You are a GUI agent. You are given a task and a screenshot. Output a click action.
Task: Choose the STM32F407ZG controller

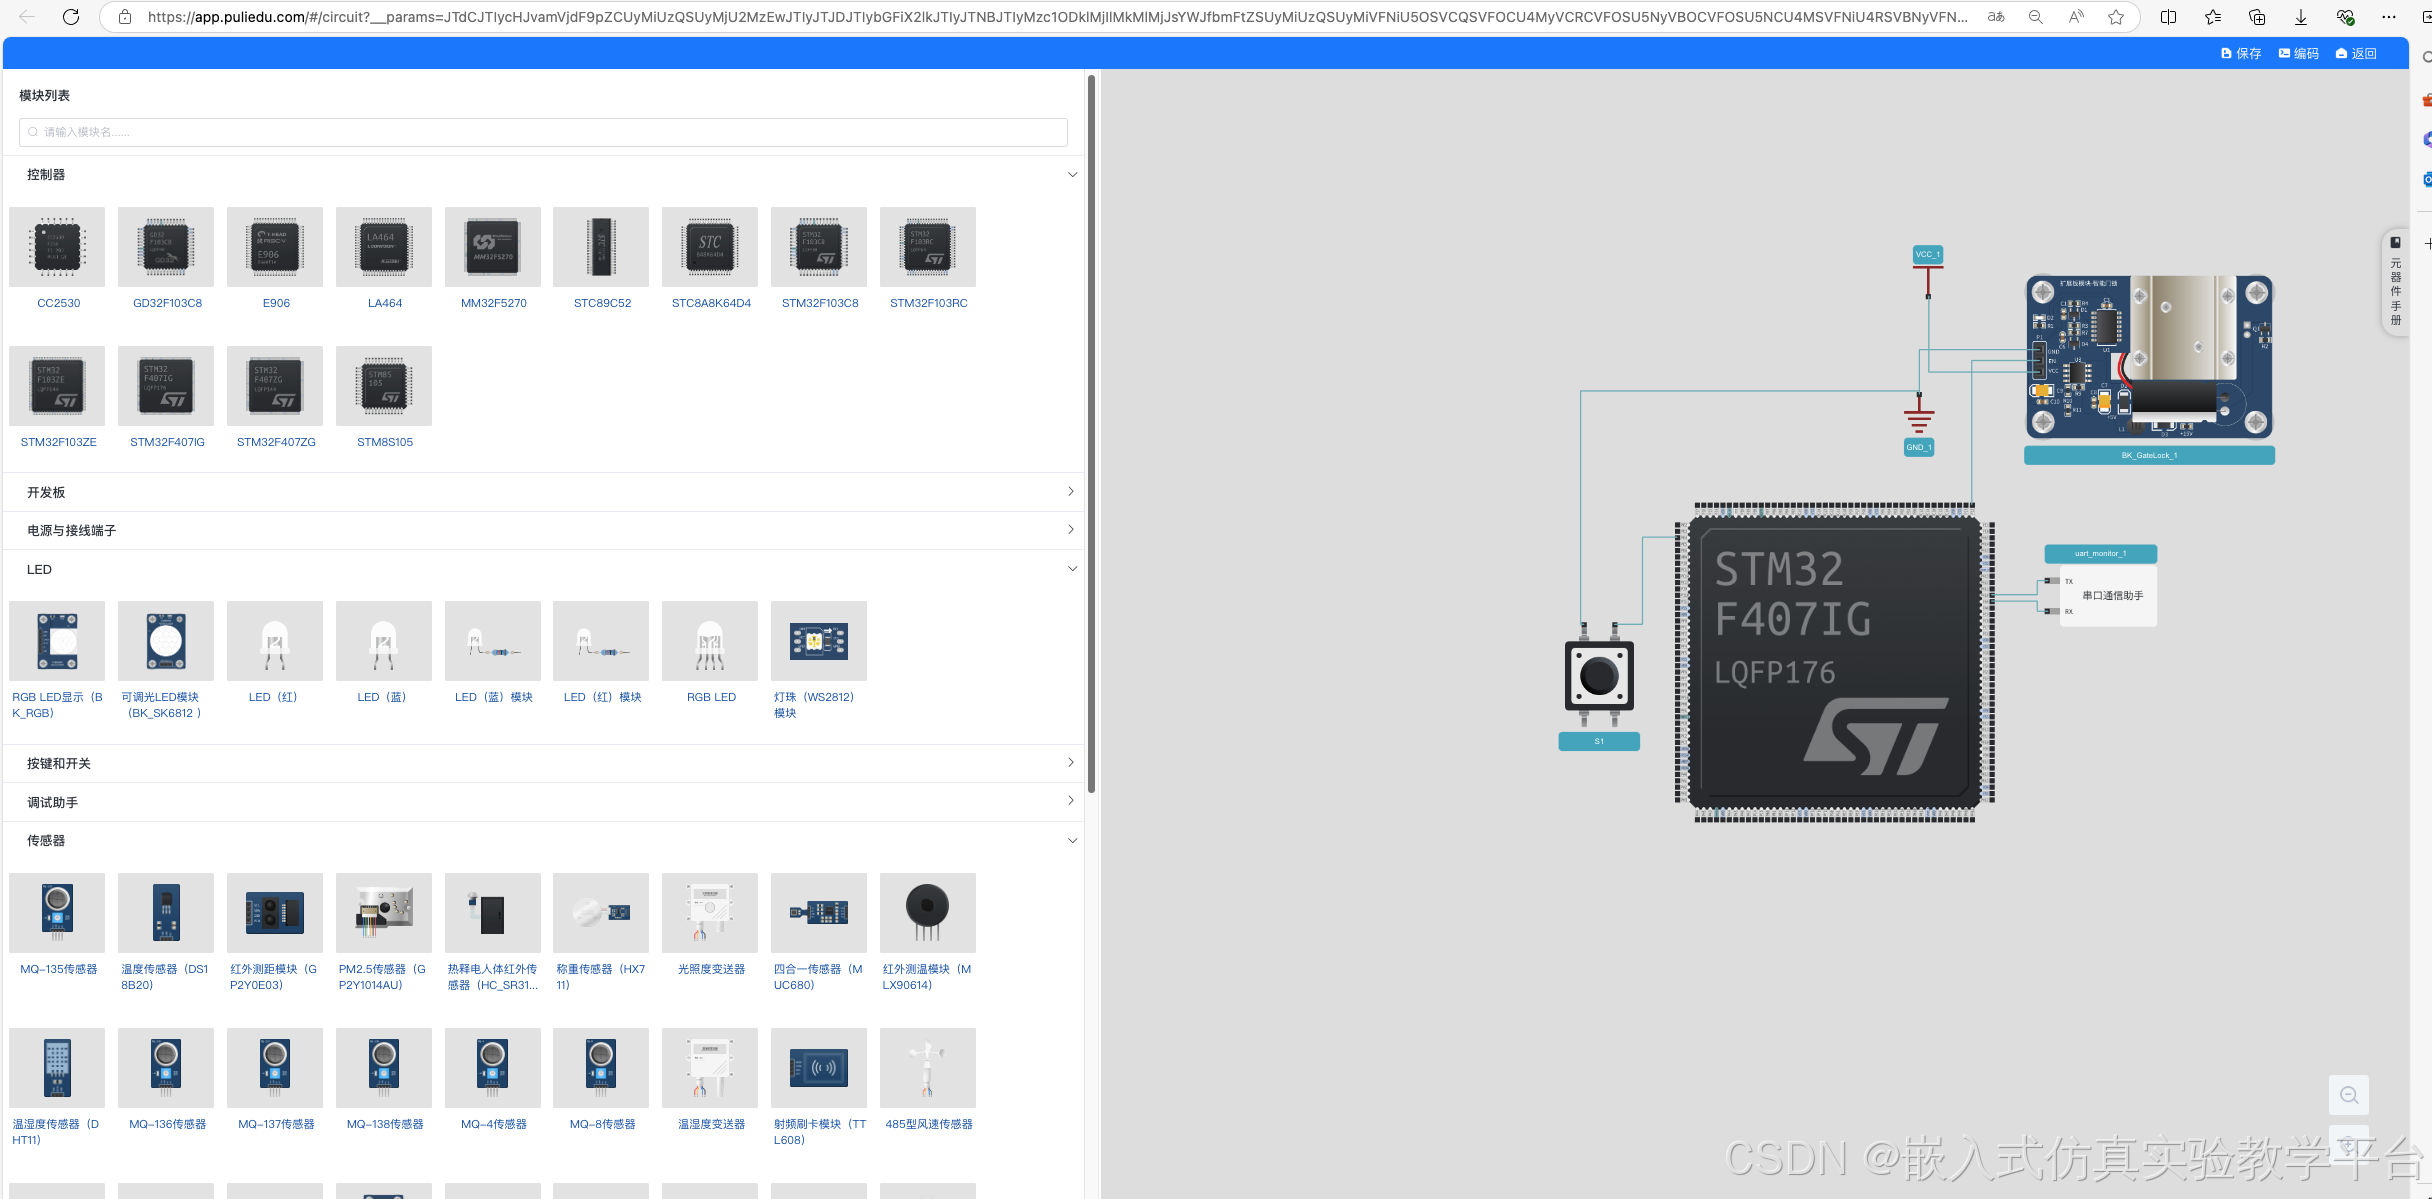tap(275, 386)
